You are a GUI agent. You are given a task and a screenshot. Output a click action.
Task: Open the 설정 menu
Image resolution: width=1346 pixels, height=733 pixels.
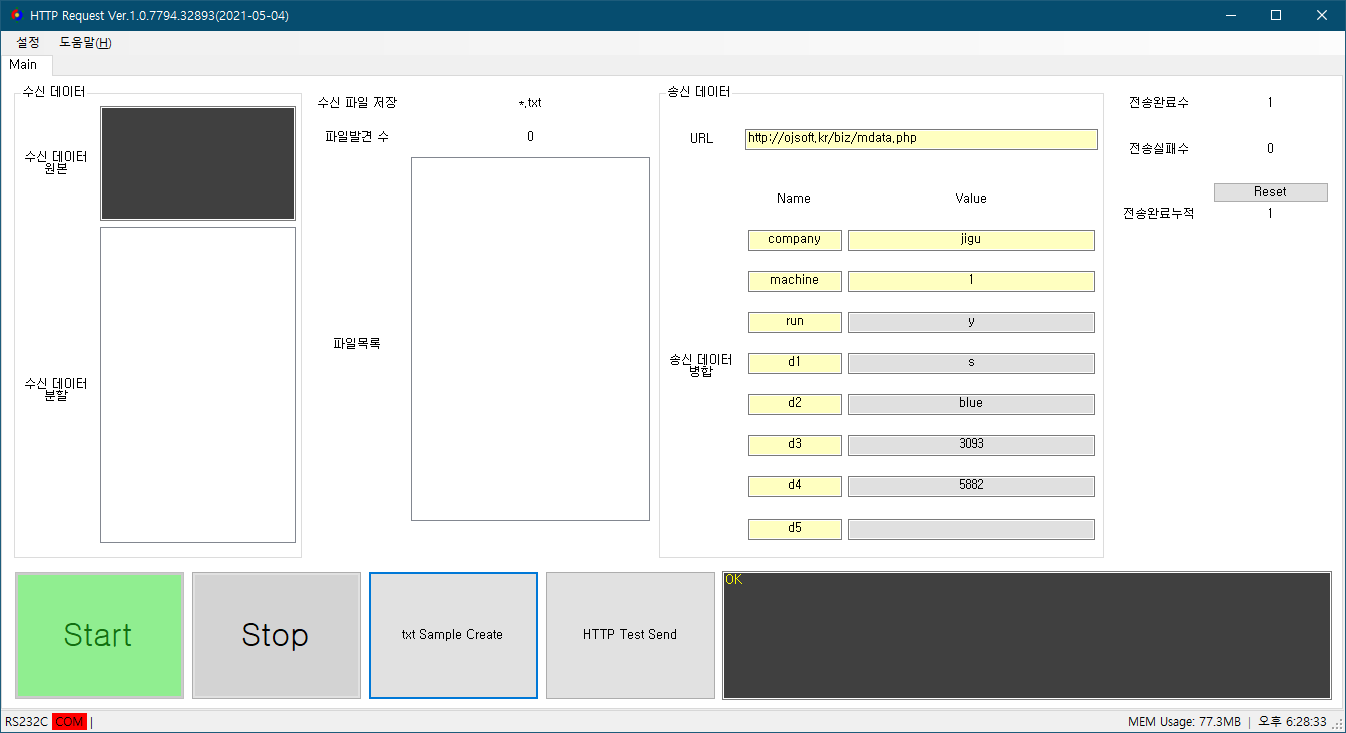click(28, 43)
